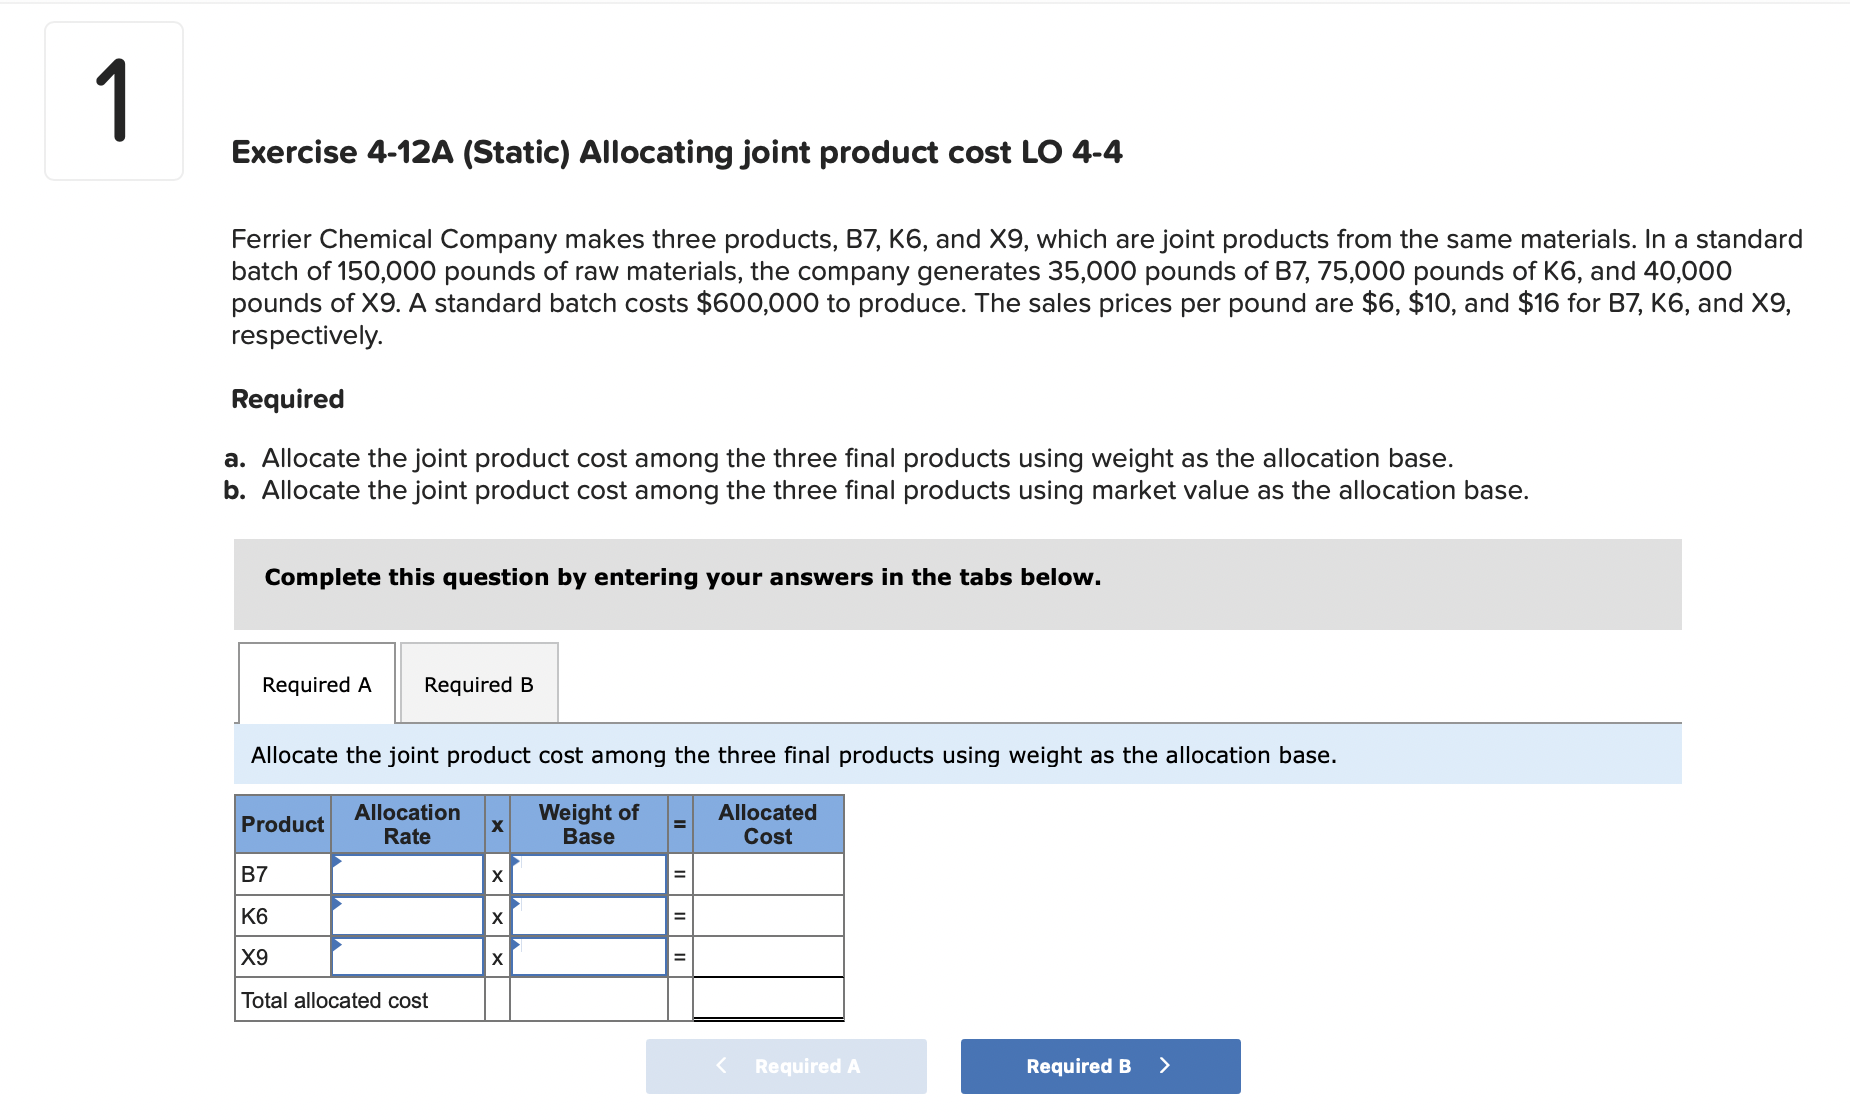Viewport: 1850px width, 1120px height.
Task: Click K6 Weight of Base input field
Action: click(x=588, y=915)
